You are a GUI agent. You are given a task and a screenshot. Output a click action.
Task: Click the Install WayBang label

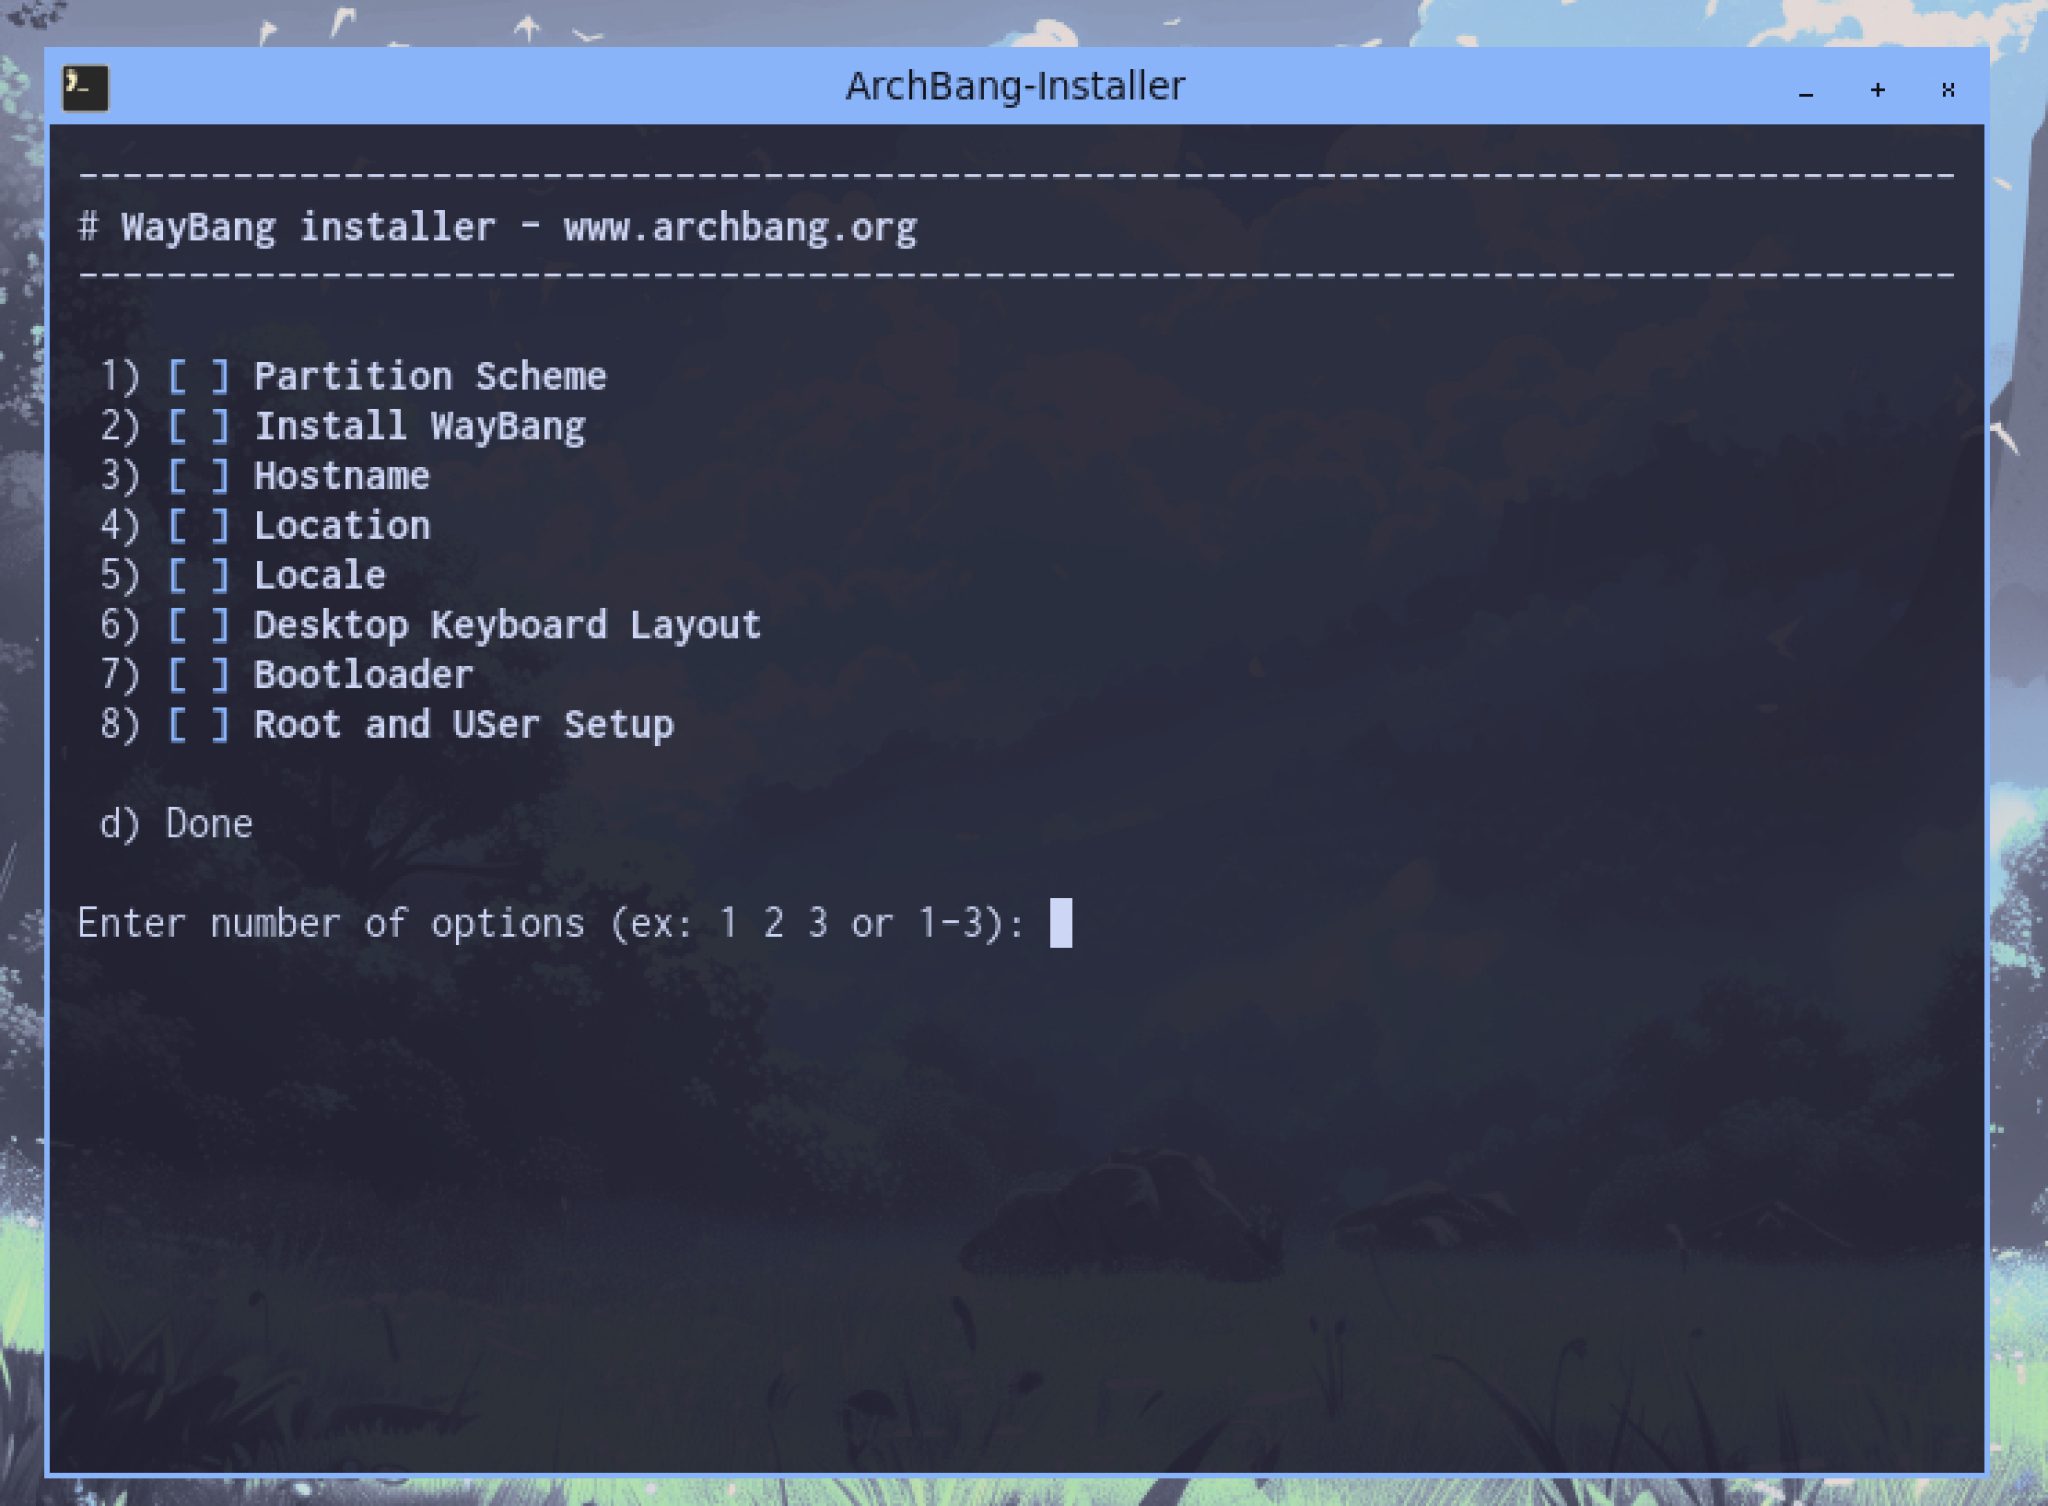[419, 427]
